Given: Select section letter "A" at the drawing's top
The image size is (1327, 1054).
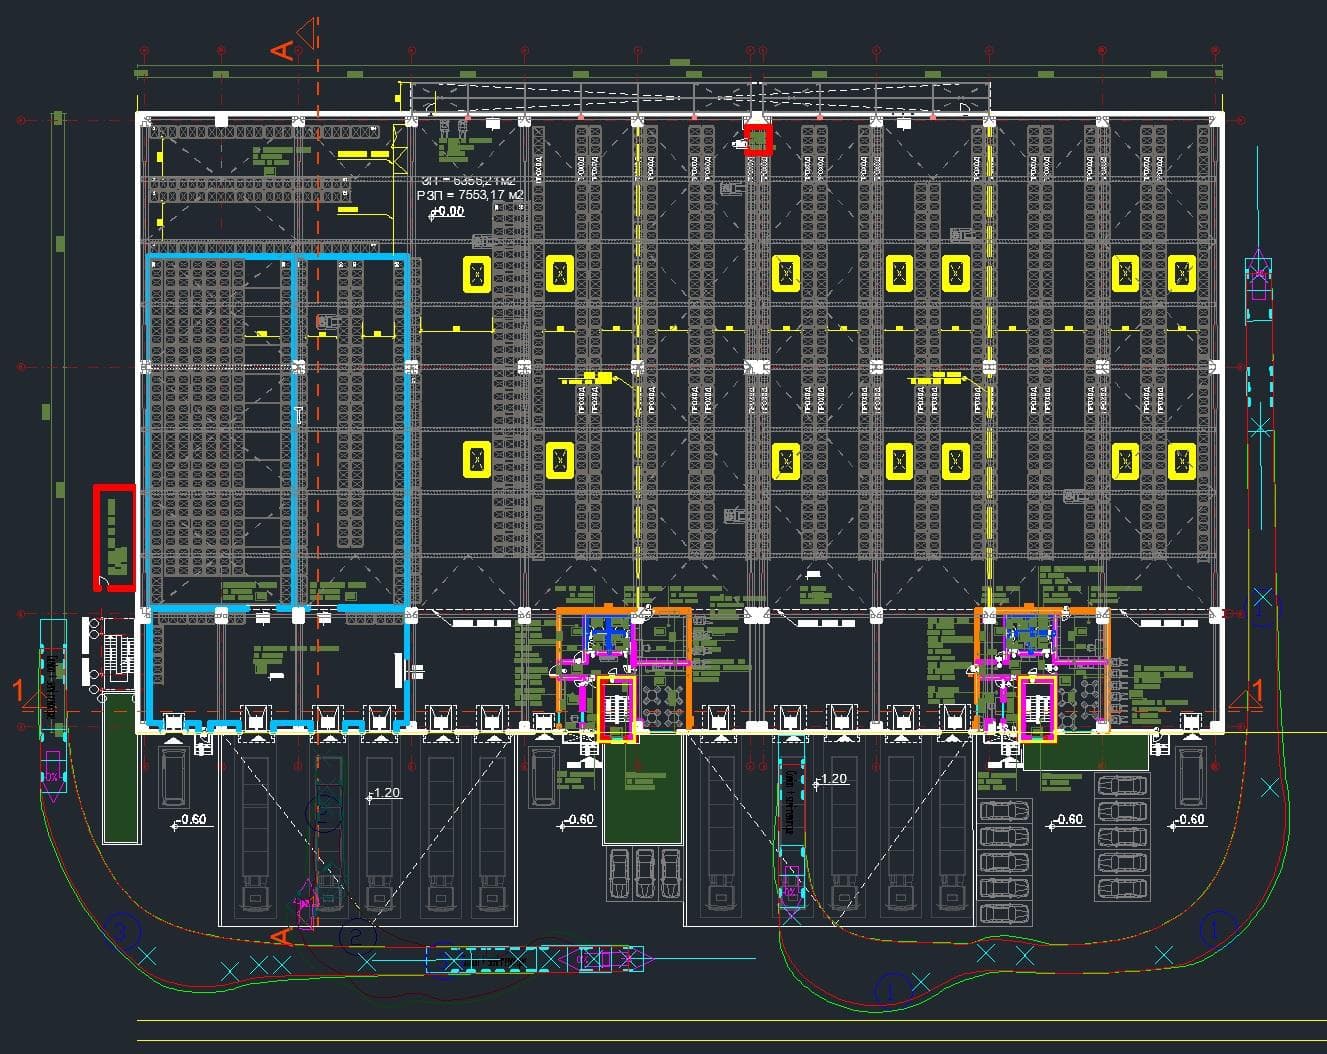Looking at the screenshot, I should (284, 50).
